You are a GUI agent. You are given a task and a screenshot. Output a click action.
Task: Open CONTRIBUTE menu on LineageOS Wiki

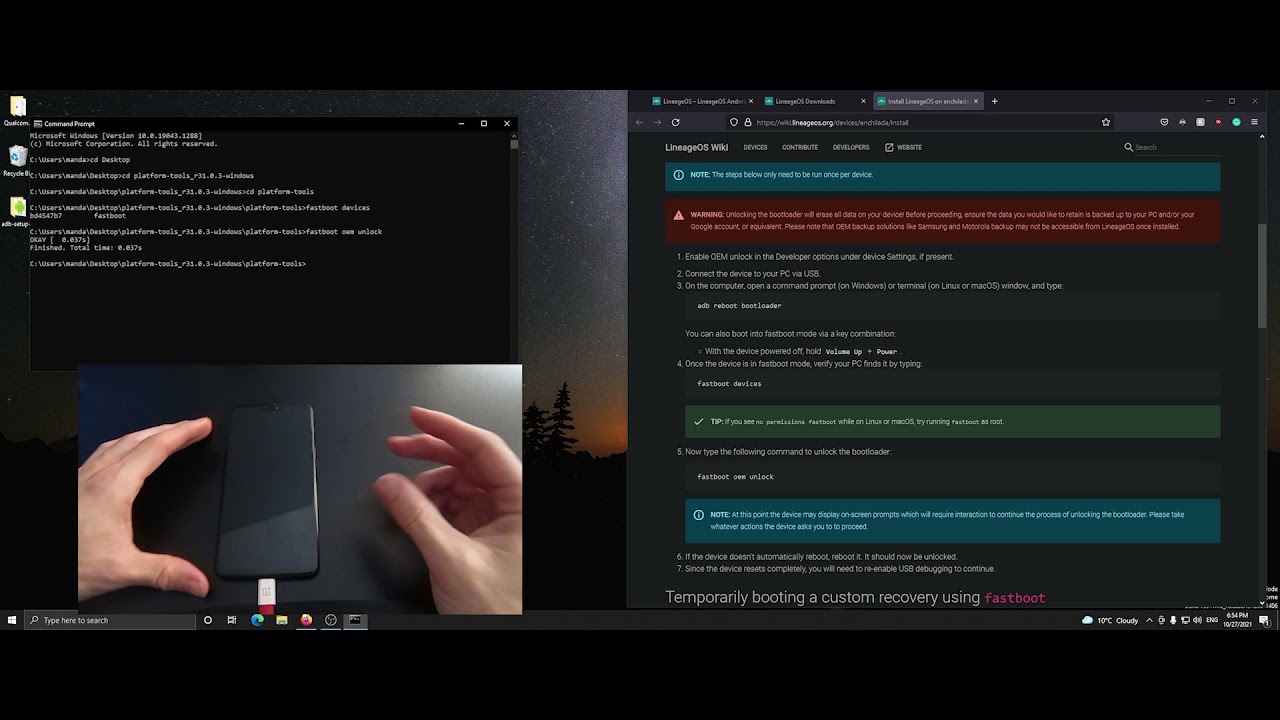800,147
